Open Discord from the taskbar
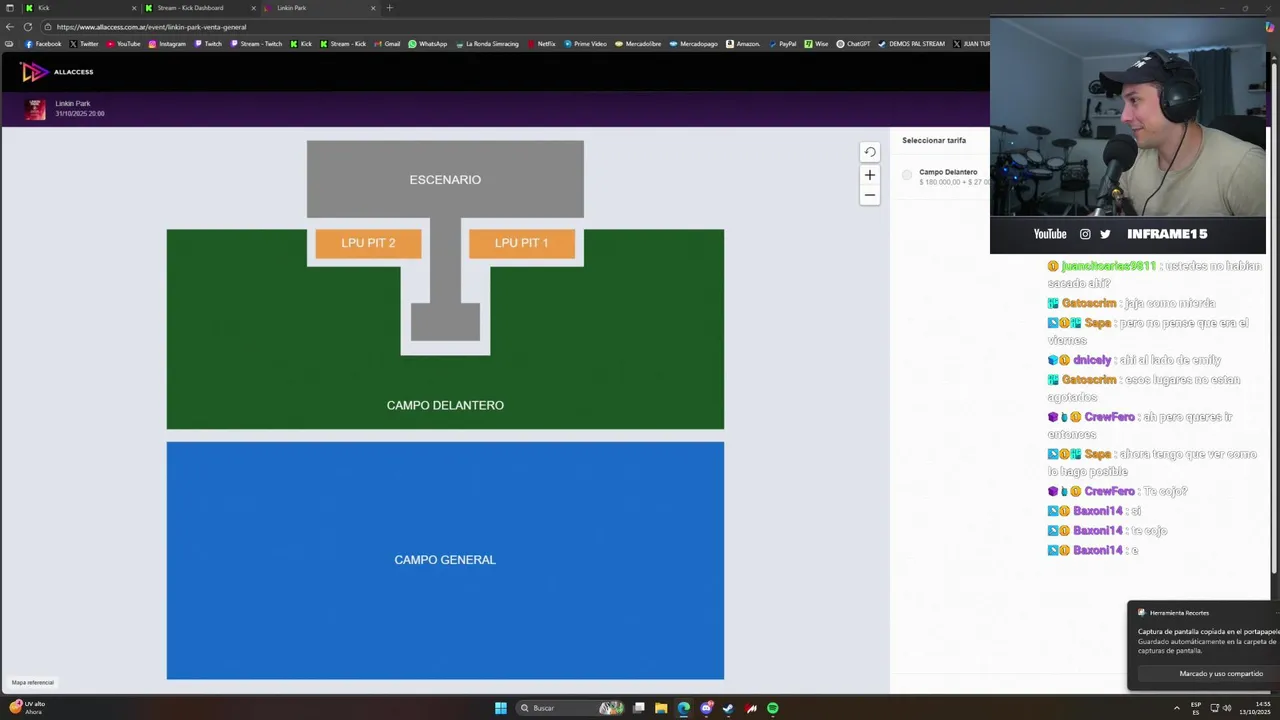The width and height of the screenshot is (1280, 720). point(706,708)
